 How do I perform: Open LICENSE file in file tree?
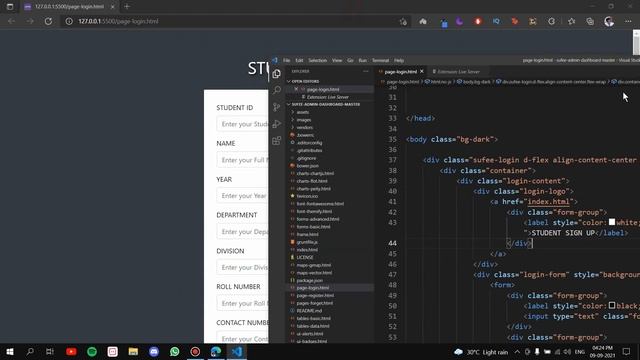coord(305,258)
